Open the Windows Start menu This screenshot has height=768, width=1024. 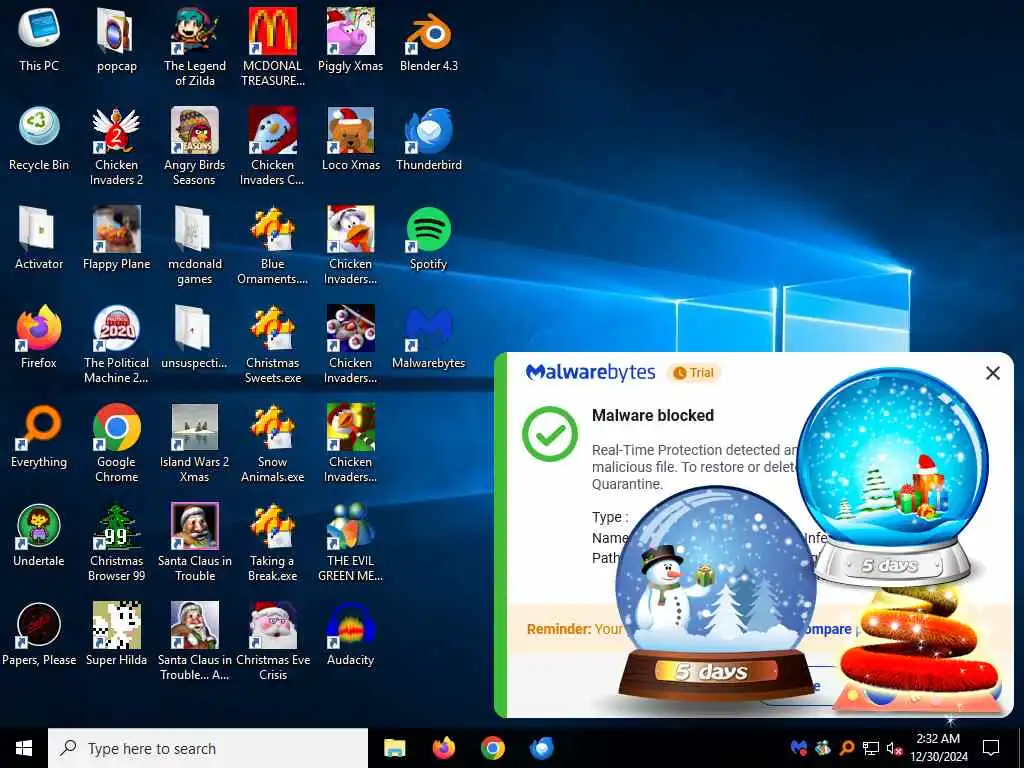click(24, 748)
